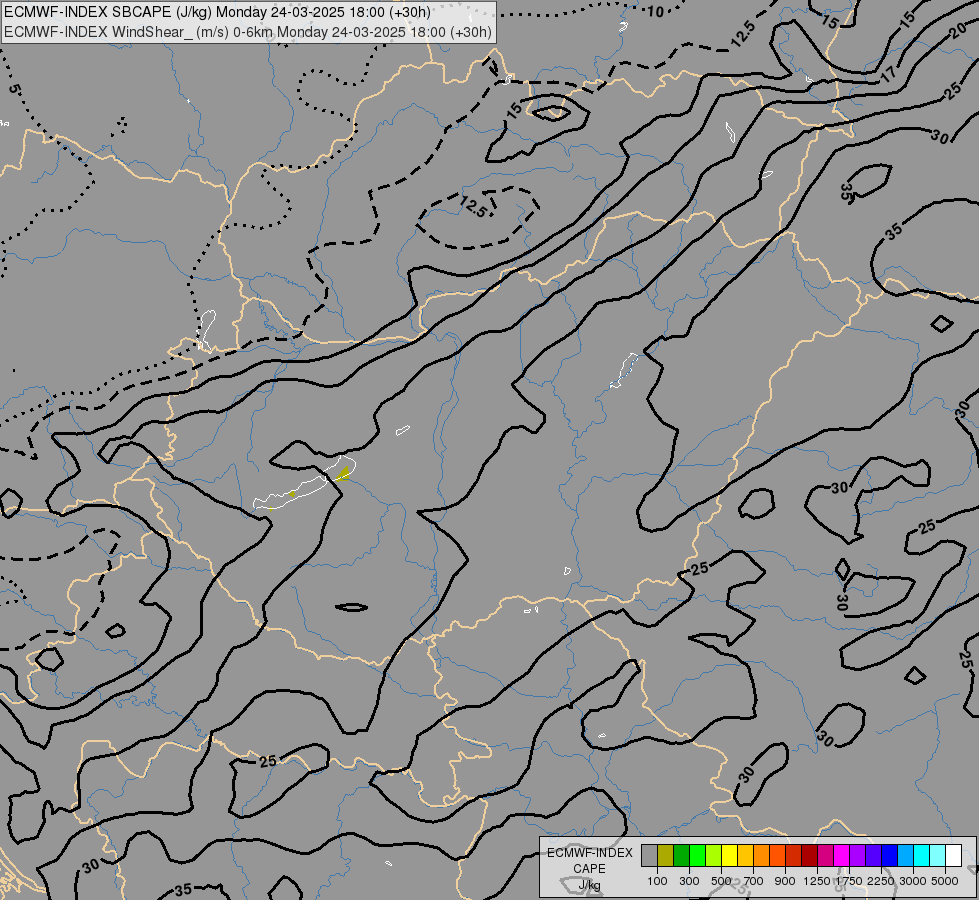Click the olive CAPE patch beside the lake
Screen dimensions: 979x900
[x=343, y=473]
